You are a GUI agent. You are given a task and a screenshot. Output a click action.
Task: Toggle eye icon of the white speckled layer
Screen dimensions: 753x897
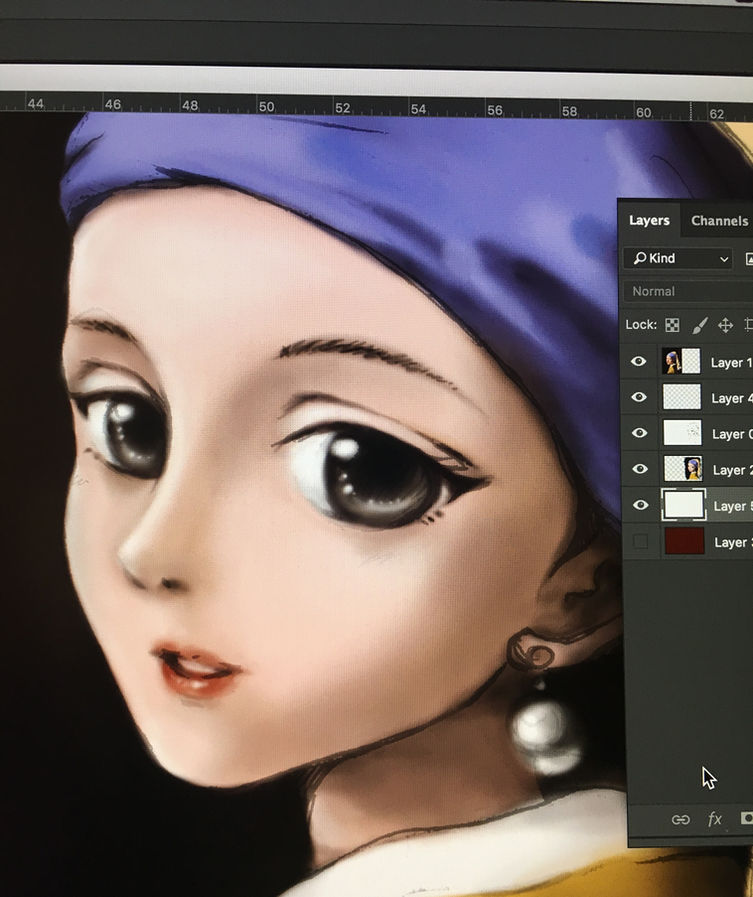tap(639, 433)
